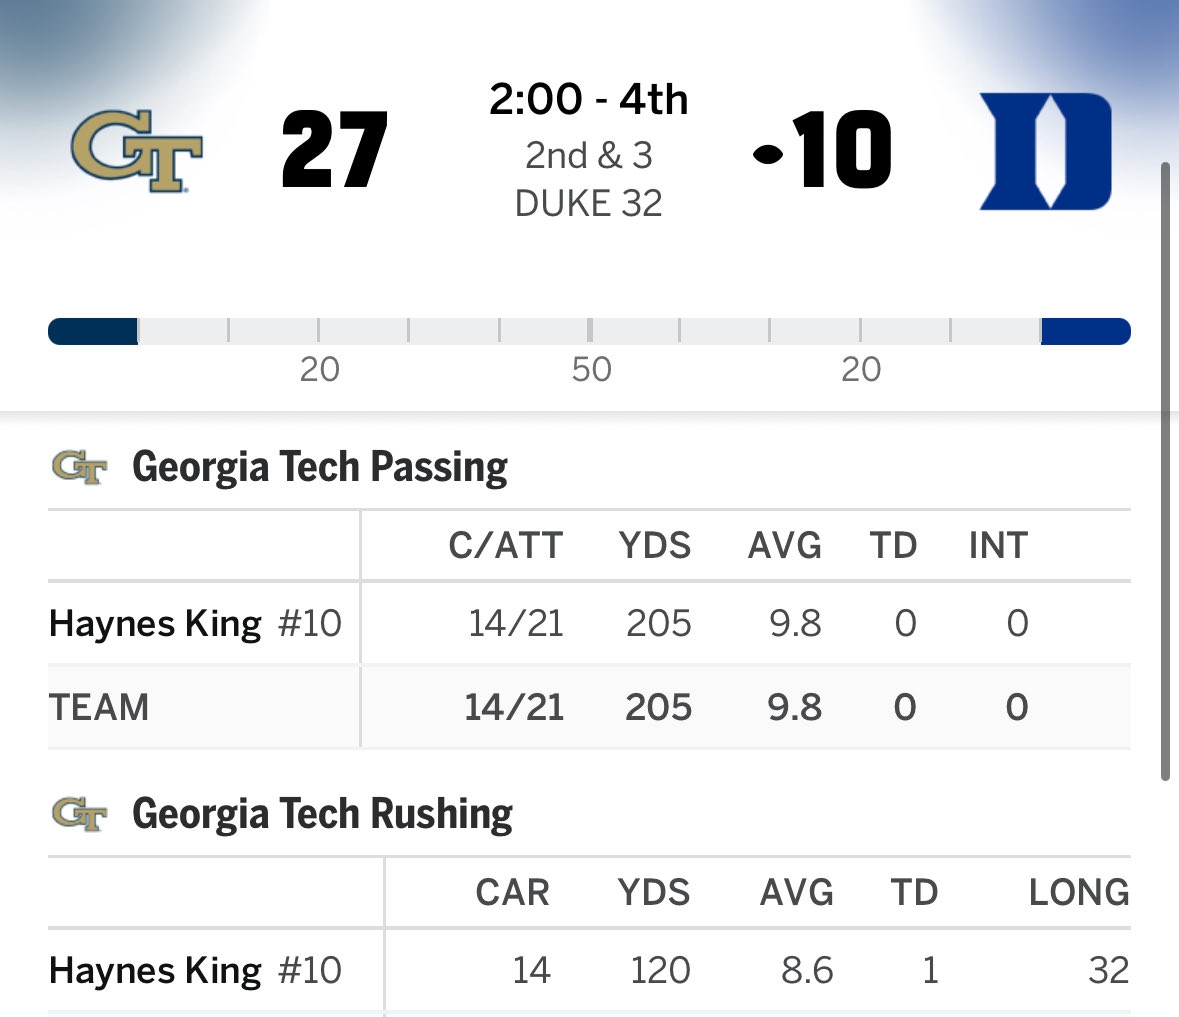The height and width of the screenshot is (1017, 1179).
Task: Open Haynes King in the passing table
Action: coord(155,624)
